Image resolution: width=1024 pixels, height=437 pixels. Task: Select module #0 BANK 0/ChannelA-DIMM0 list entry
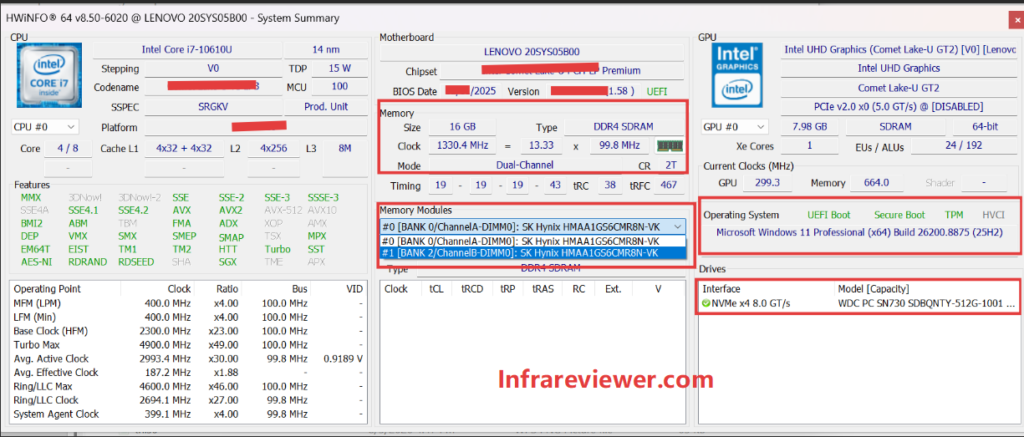point(533,240)
